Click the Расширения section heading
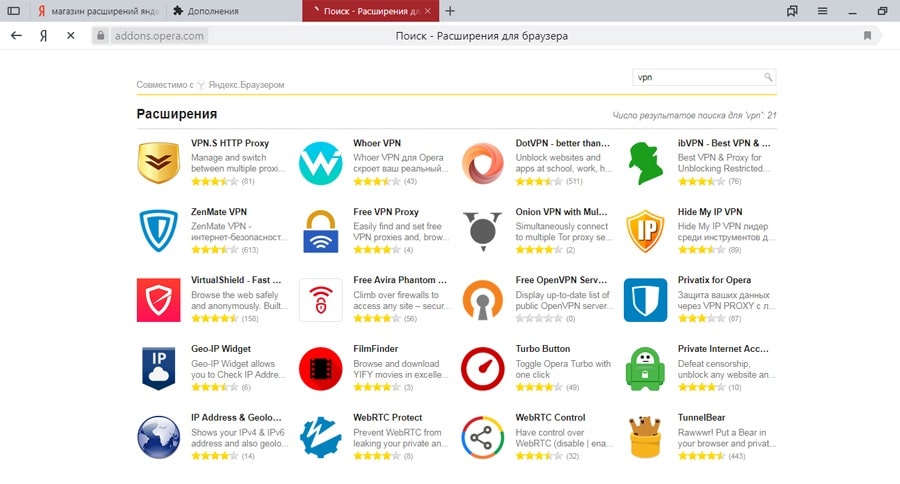Screen dimensions: 900x484 pos(177,114)
